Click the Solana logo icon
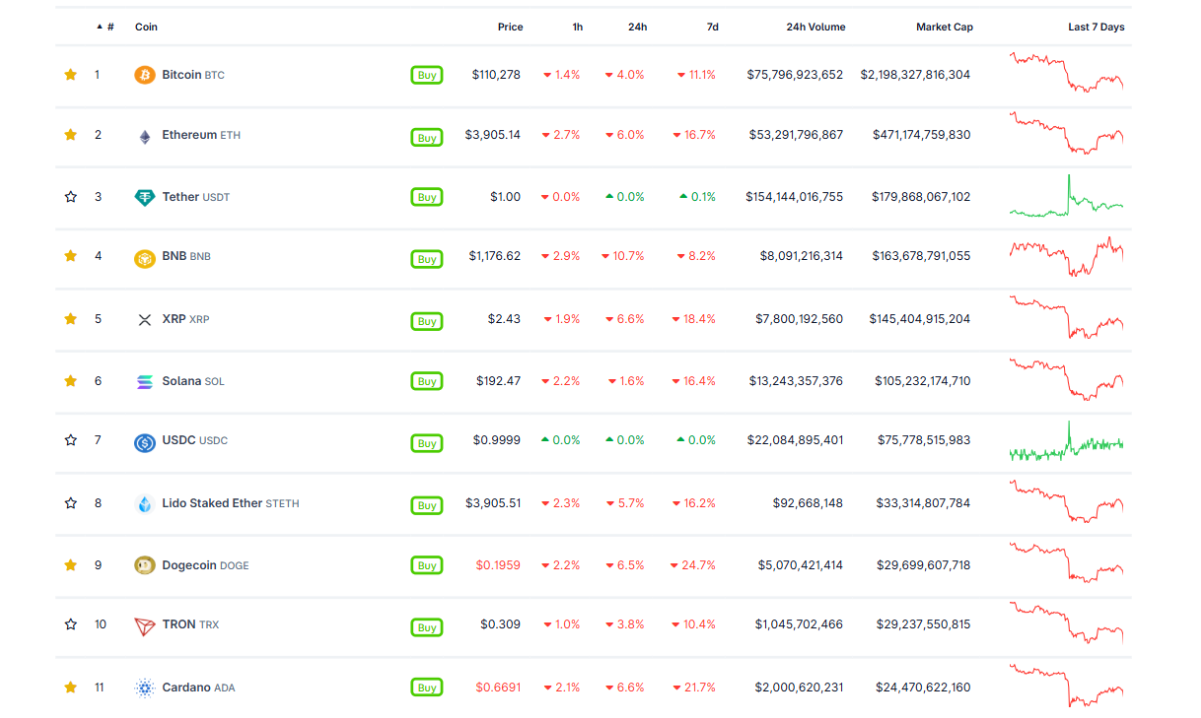The width and height of the screenshot is (1201, 718). (145, 381)
